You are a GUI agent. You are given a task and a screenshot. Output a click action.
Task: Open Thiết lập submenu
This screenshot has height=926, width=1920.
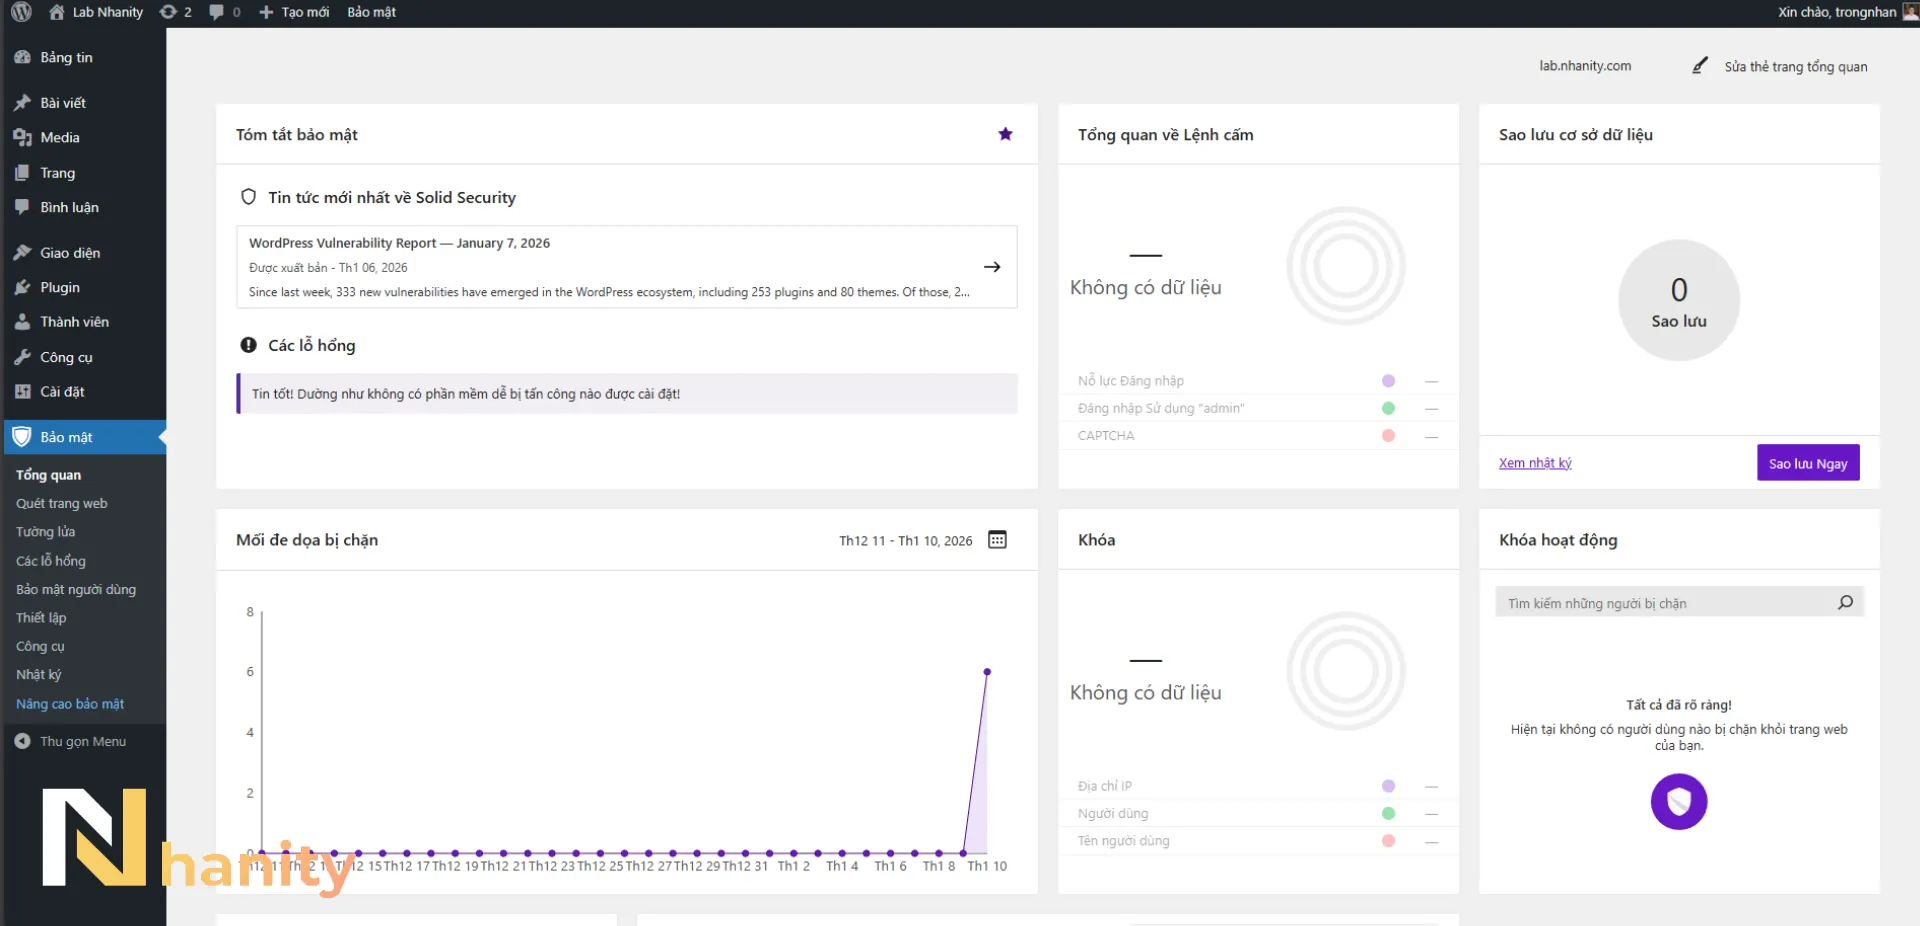[41, 618]
